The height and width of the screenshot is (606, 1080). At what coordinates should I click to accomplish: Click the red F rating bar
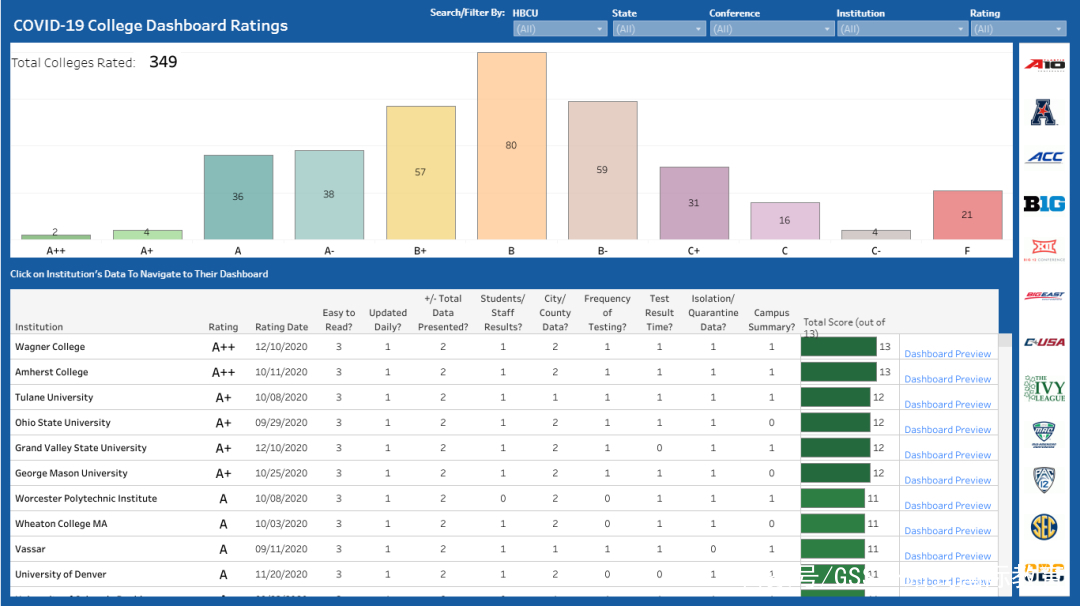(x=967, y=215)
